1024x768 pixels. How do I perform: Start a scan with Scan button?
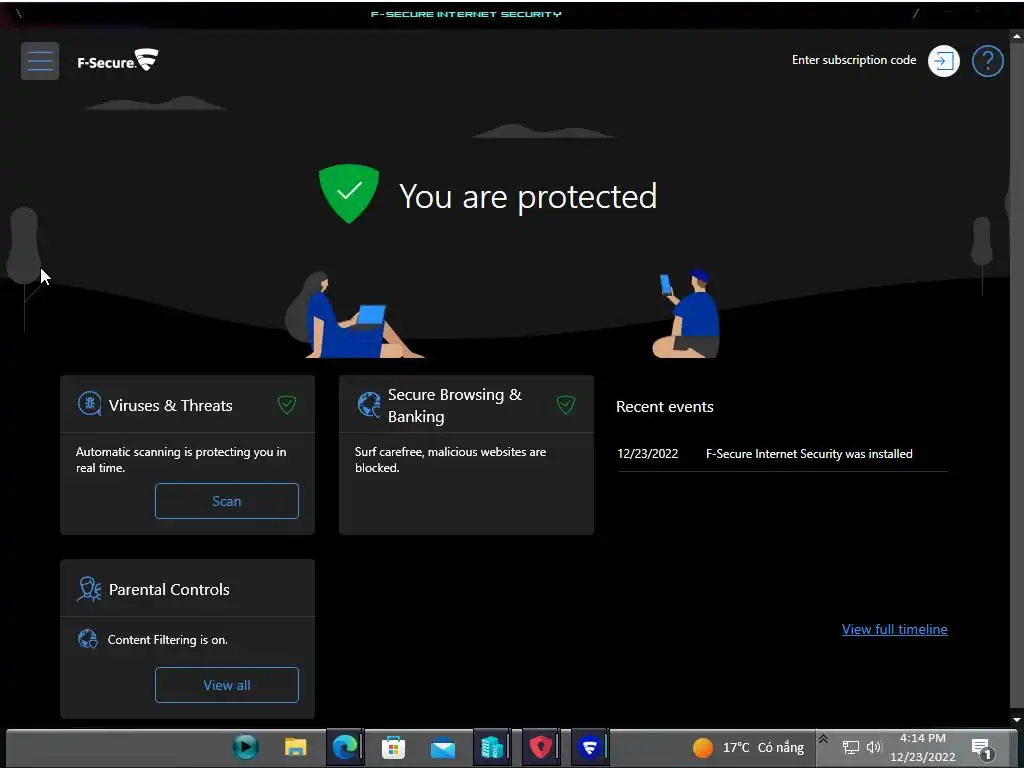227,501
